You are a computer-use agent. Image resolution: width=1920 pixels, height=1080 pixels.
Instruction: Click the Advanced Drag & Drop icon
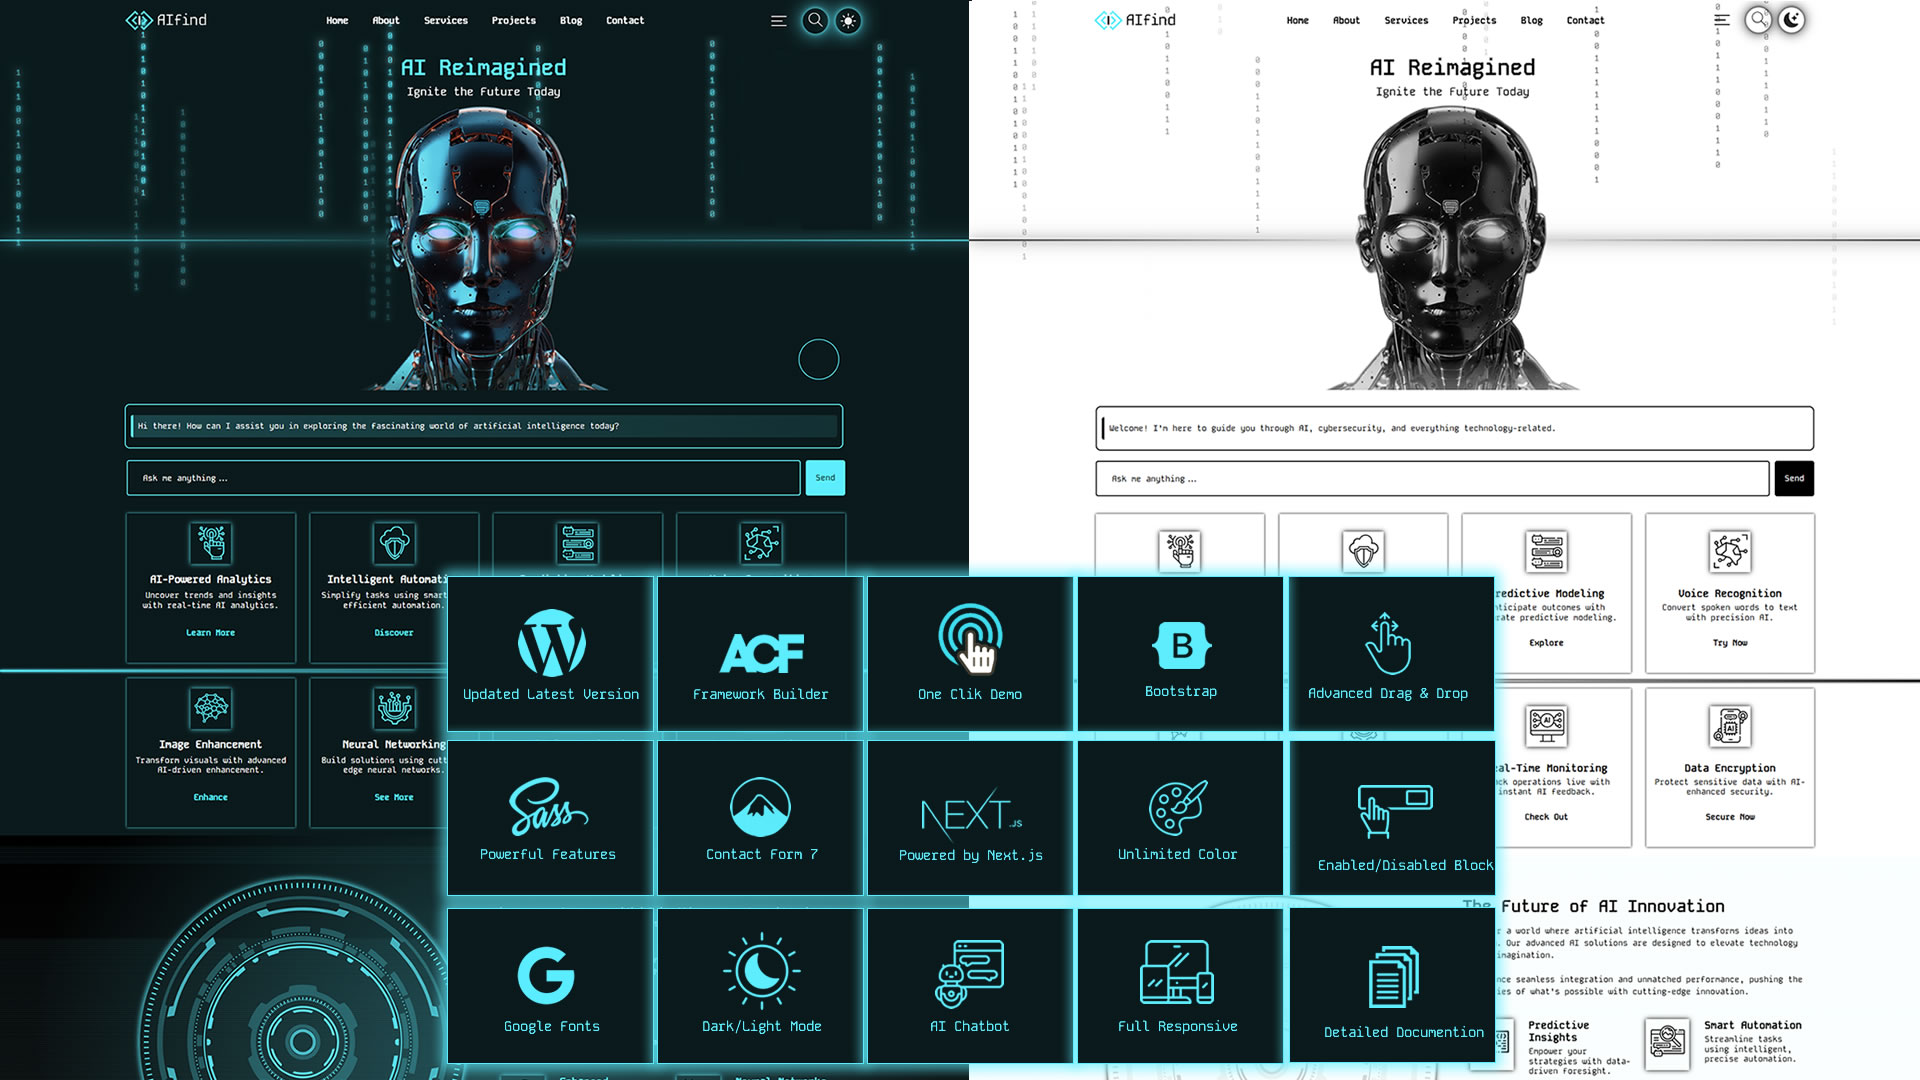pyautogui.click(x=1388, y=643)
